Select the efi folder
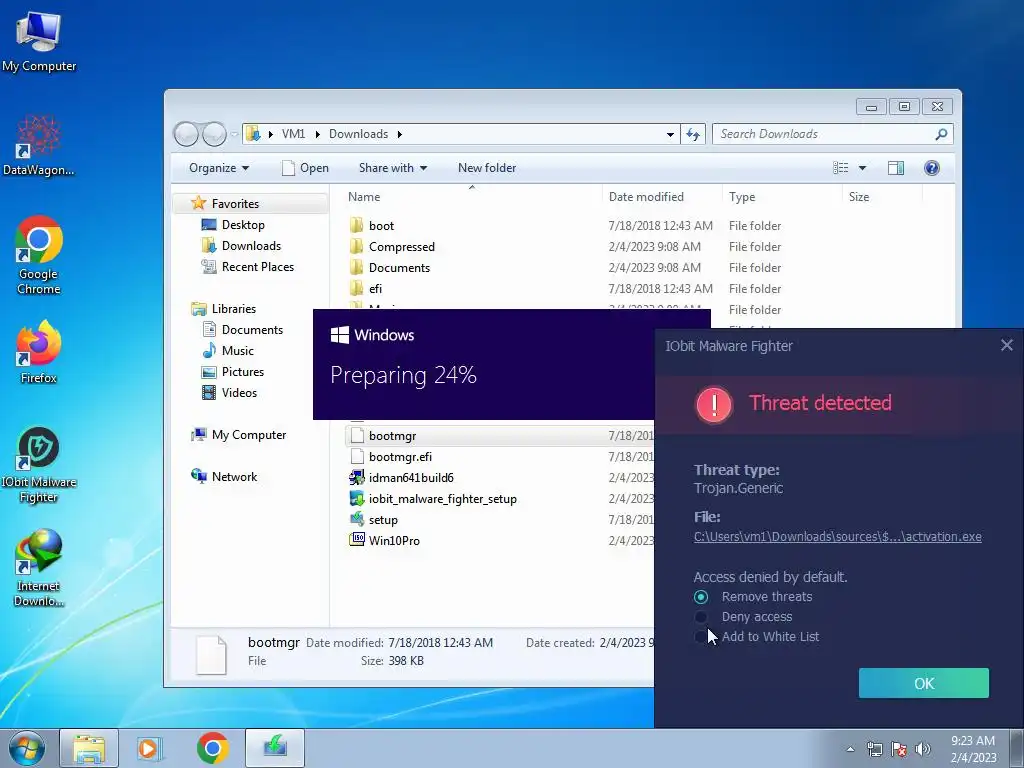 (366, 288)
